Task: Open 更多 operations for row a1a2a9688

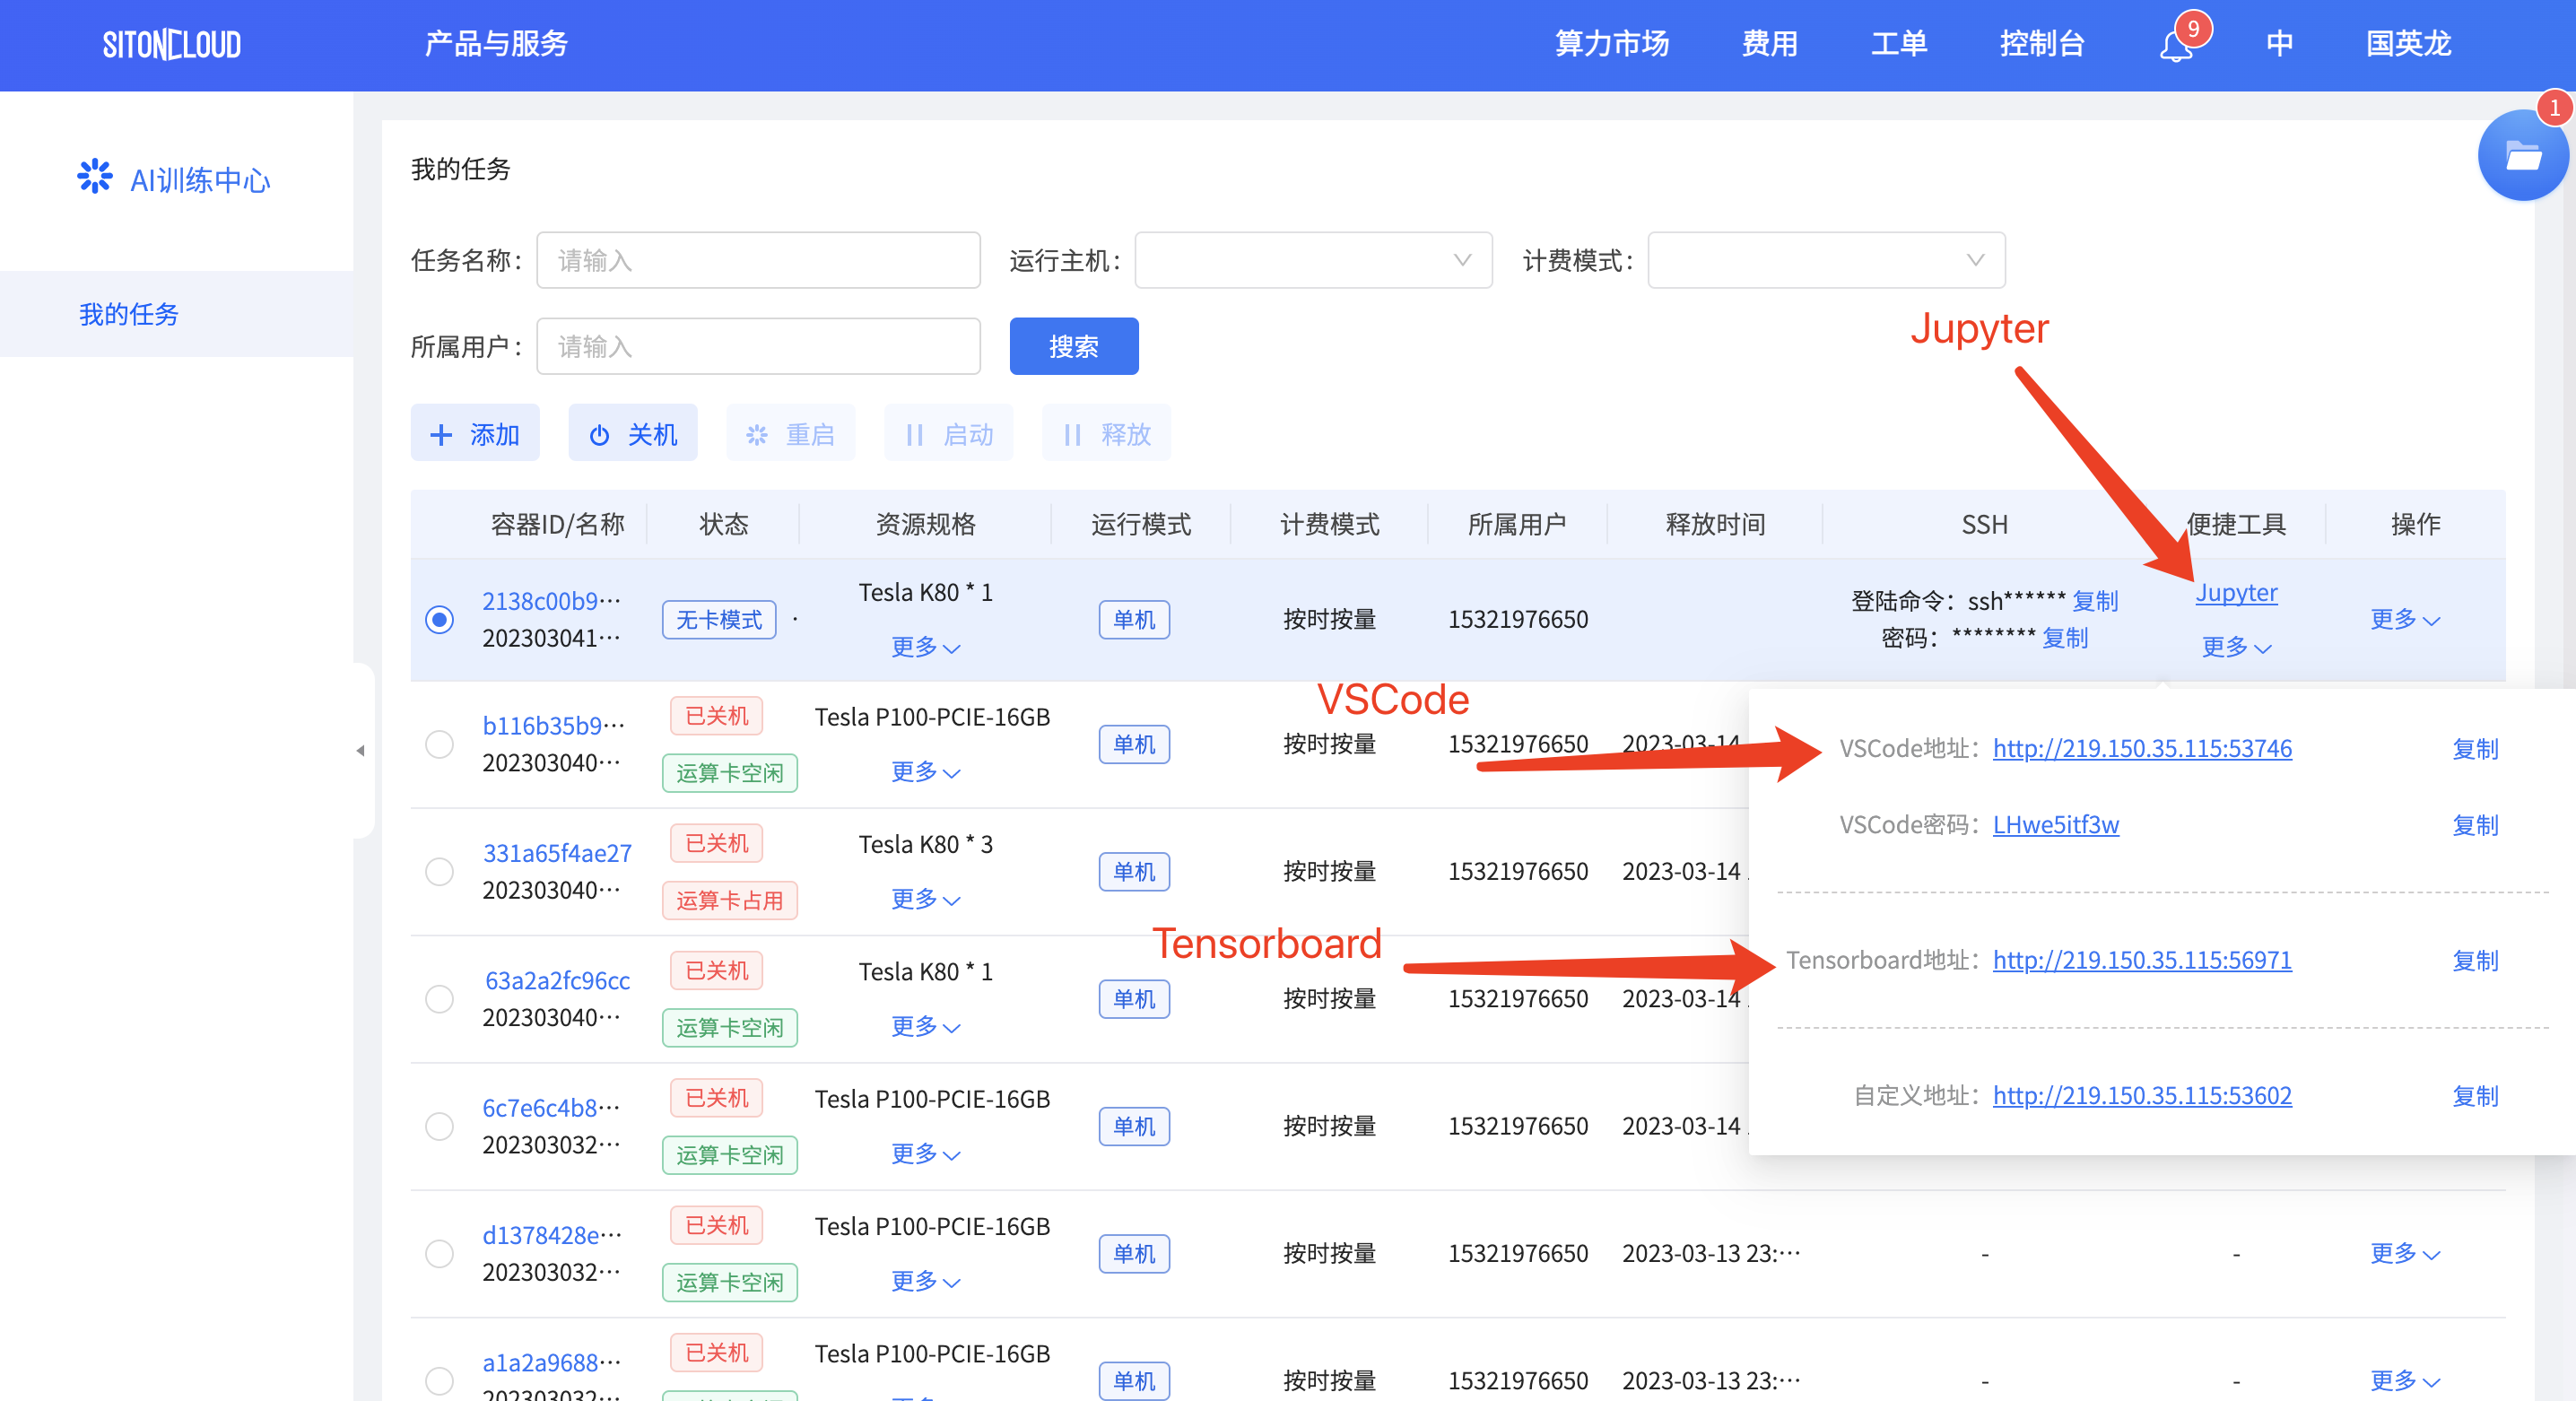Action: (2405, 1381)
